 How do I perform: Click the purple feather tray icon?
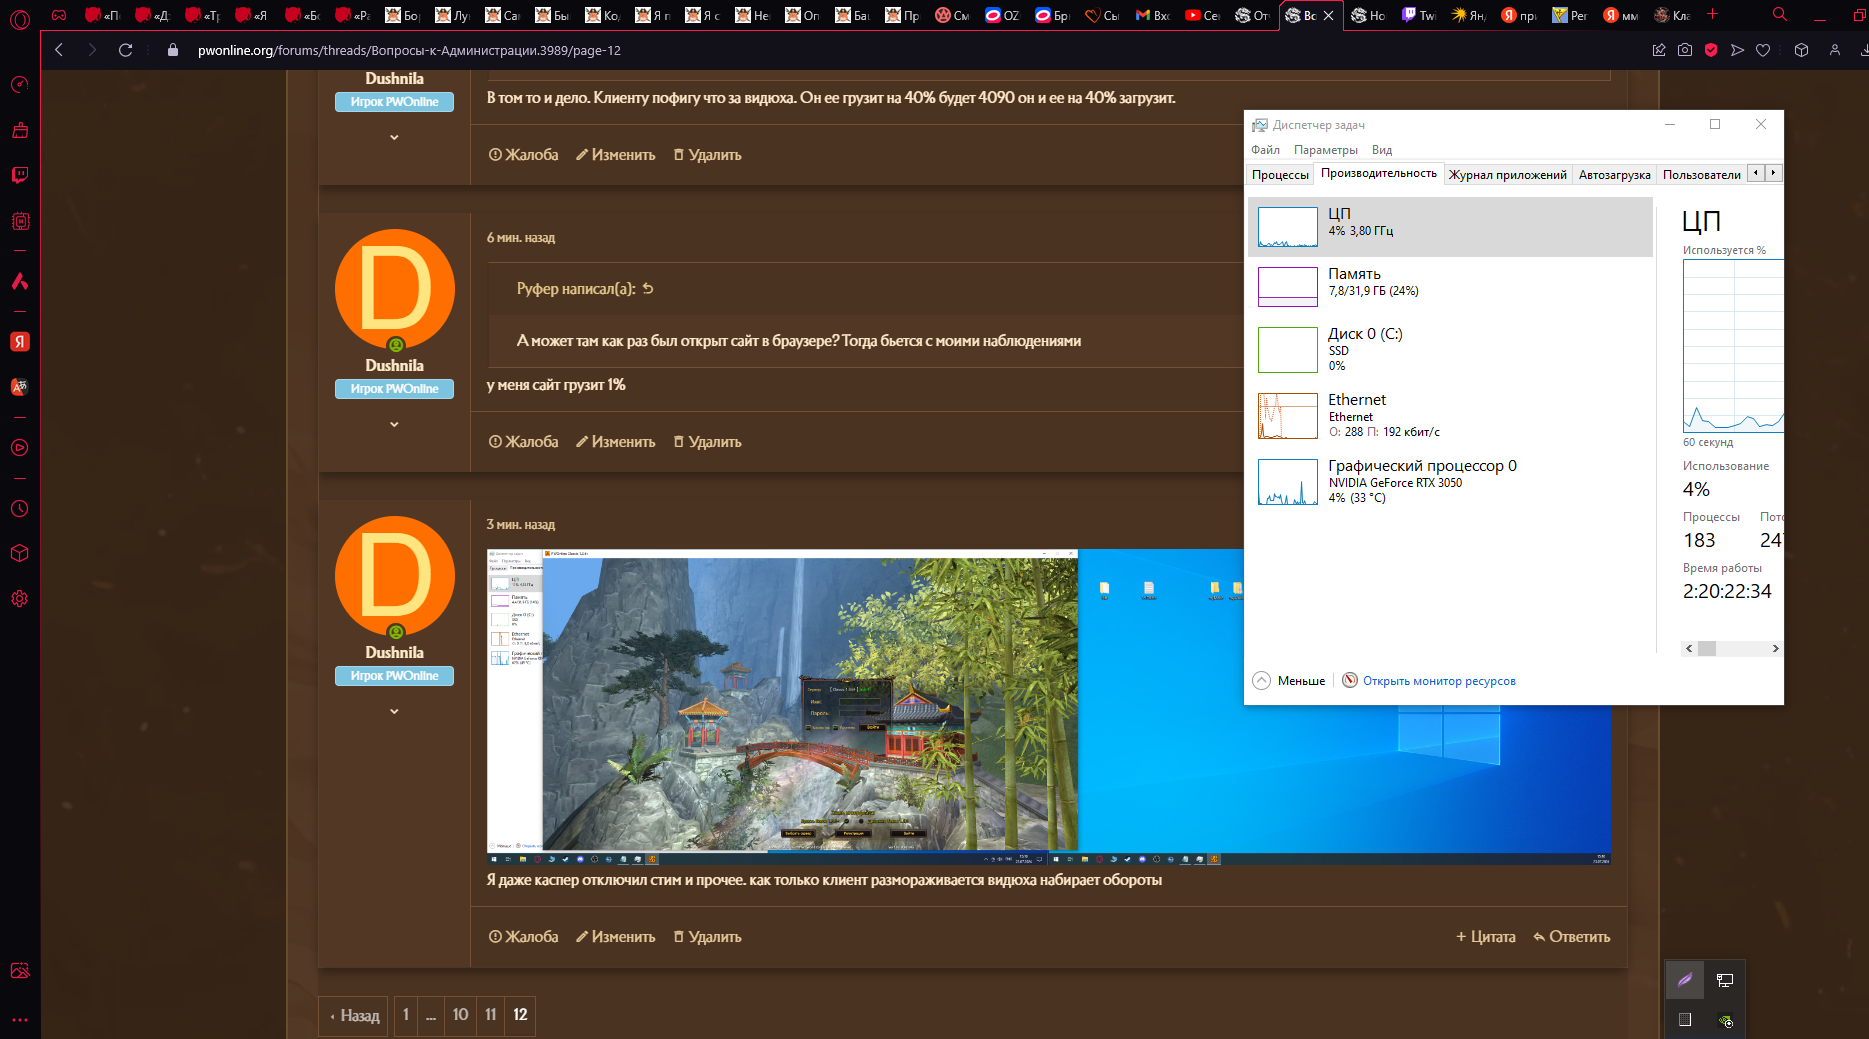coord(1685,980)
